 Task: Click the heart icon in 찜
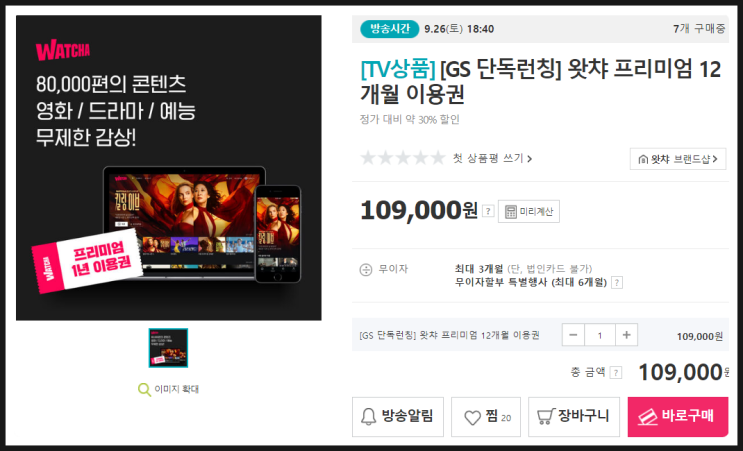tap(472, 417)
